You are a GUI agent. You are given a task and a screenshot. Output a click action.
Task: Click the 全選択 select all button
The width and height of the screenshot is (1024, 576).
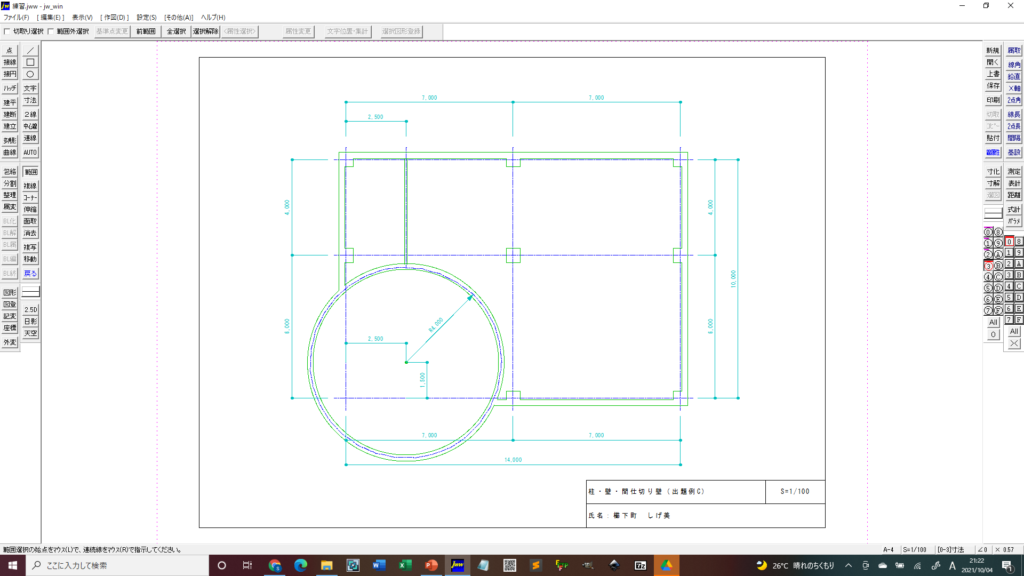(x=176, y=31)
